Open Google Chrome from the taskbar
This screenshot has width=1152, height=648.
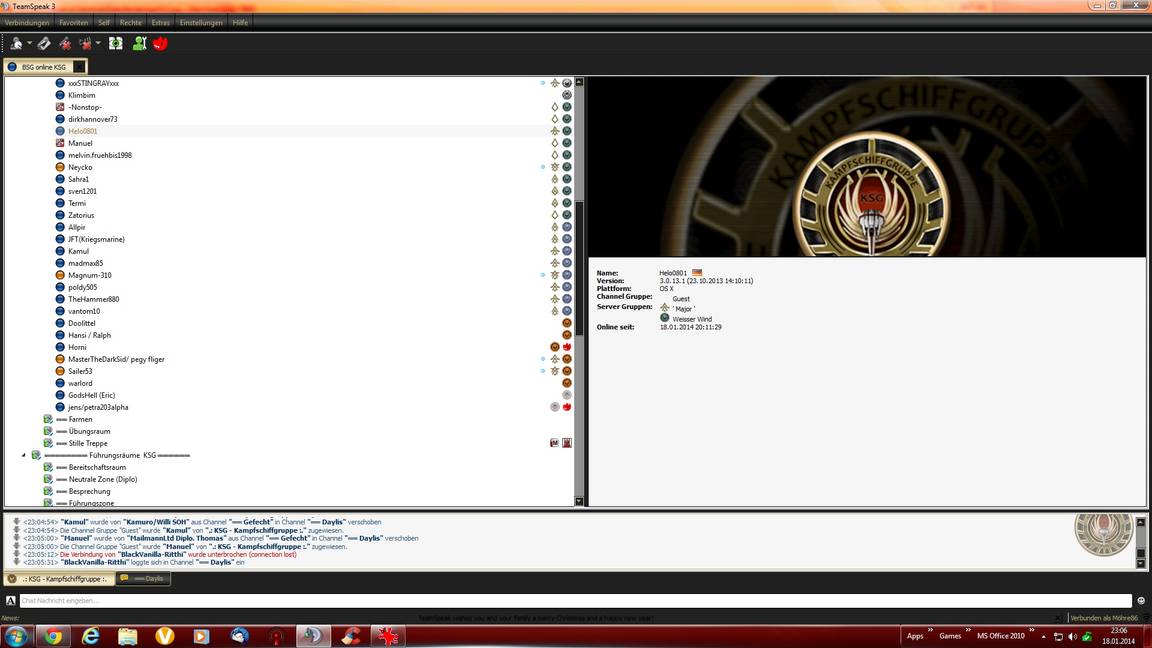click(53, 636)
